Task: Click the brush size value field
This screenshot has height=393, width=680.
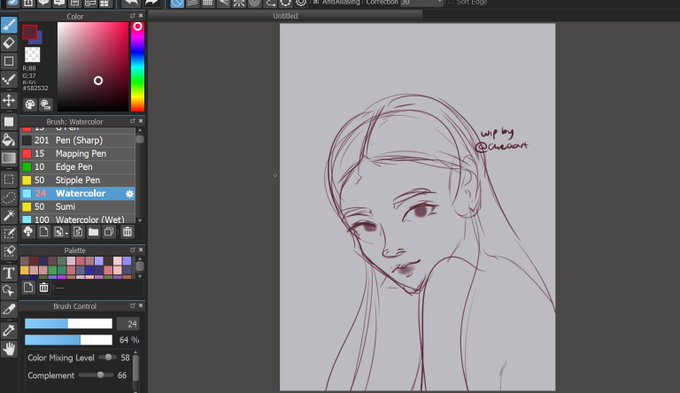Action: coord(128,324)
